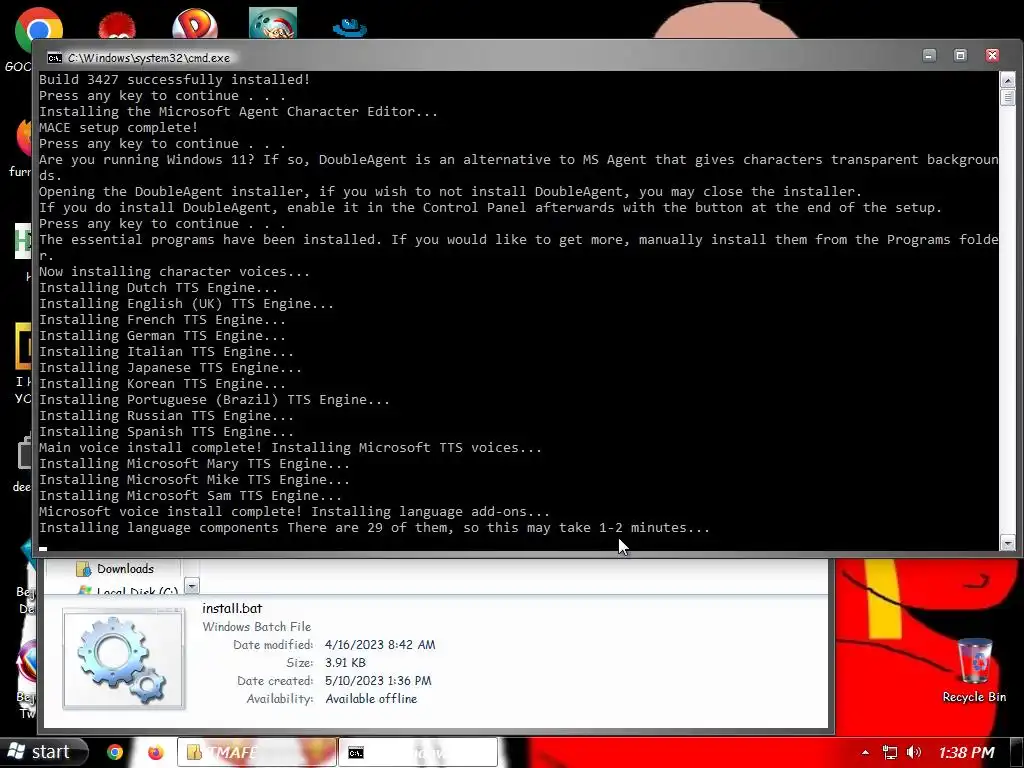Viewport: 1024px width, 768px height.
Task: Click the cmd vertical scrollbar thumb
Action: (1008, 97)
